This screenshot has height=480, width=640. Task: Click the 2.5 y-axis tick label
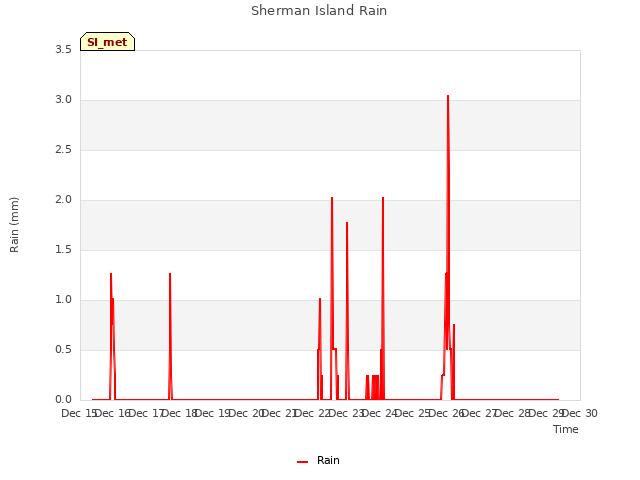(63, 150)
